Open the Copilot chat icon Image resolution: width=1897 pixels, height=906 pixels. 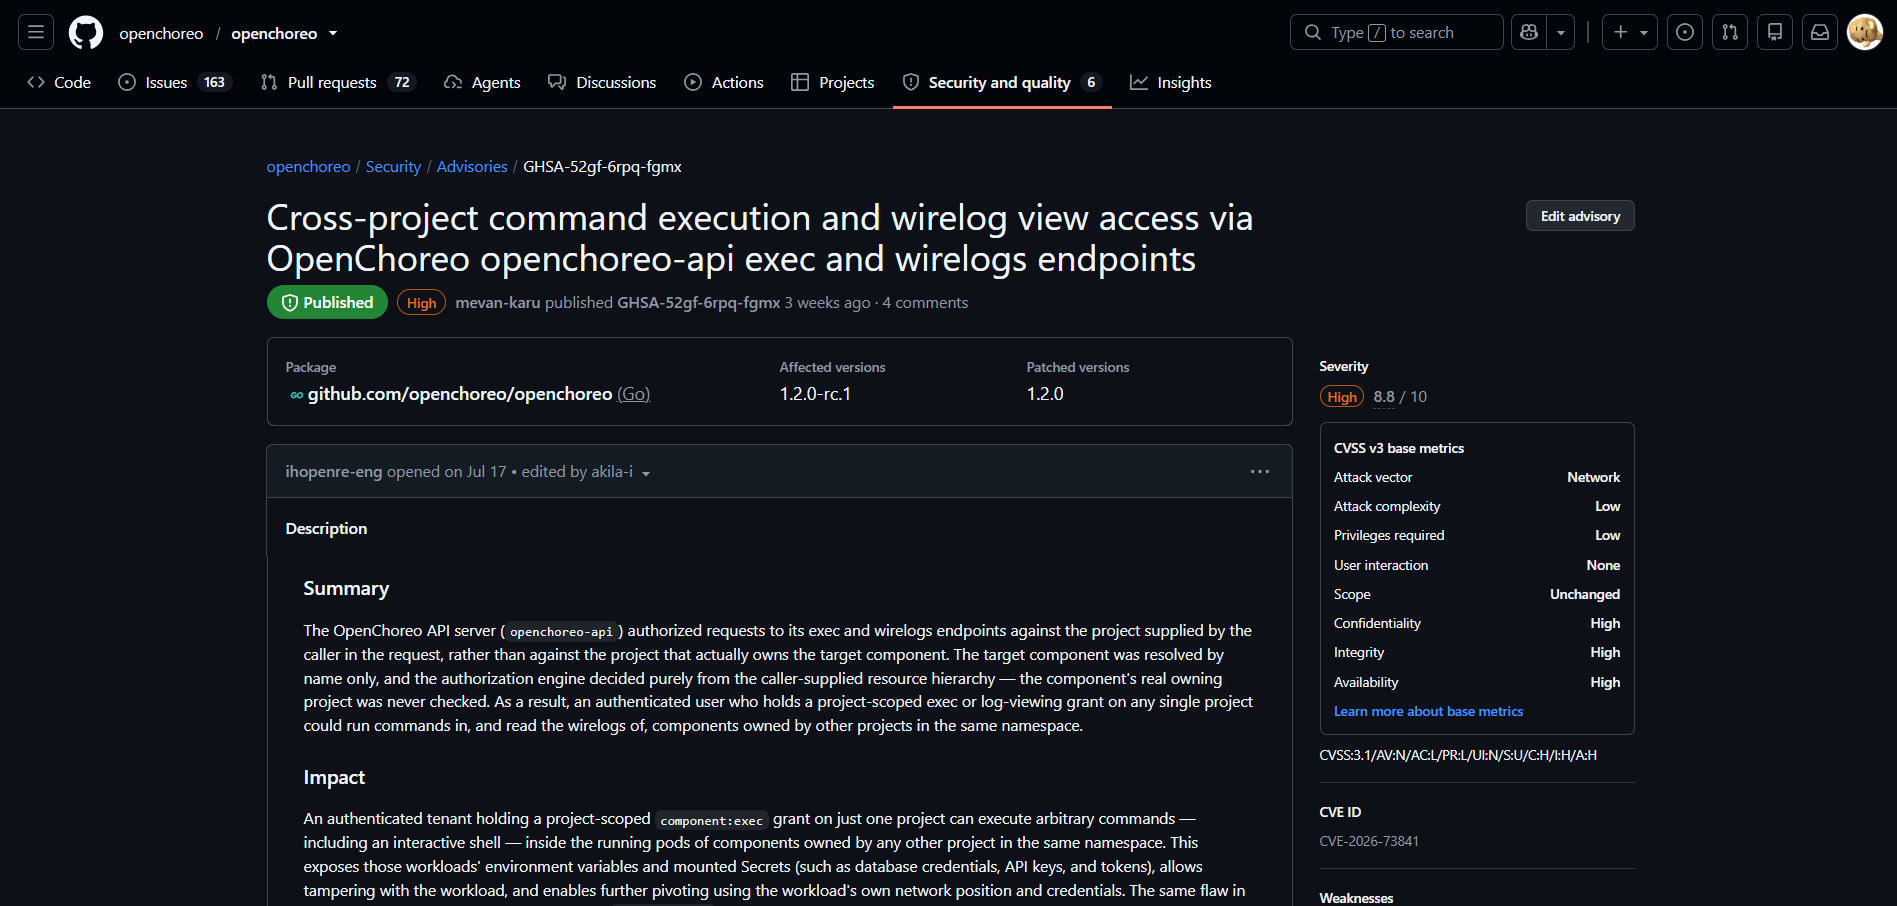(1529, 33)
